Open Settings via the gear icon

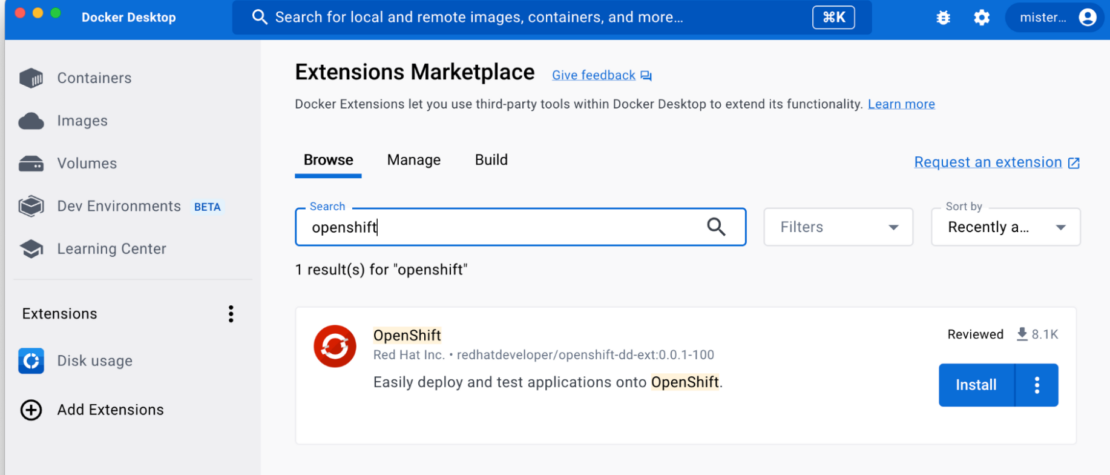981,18
